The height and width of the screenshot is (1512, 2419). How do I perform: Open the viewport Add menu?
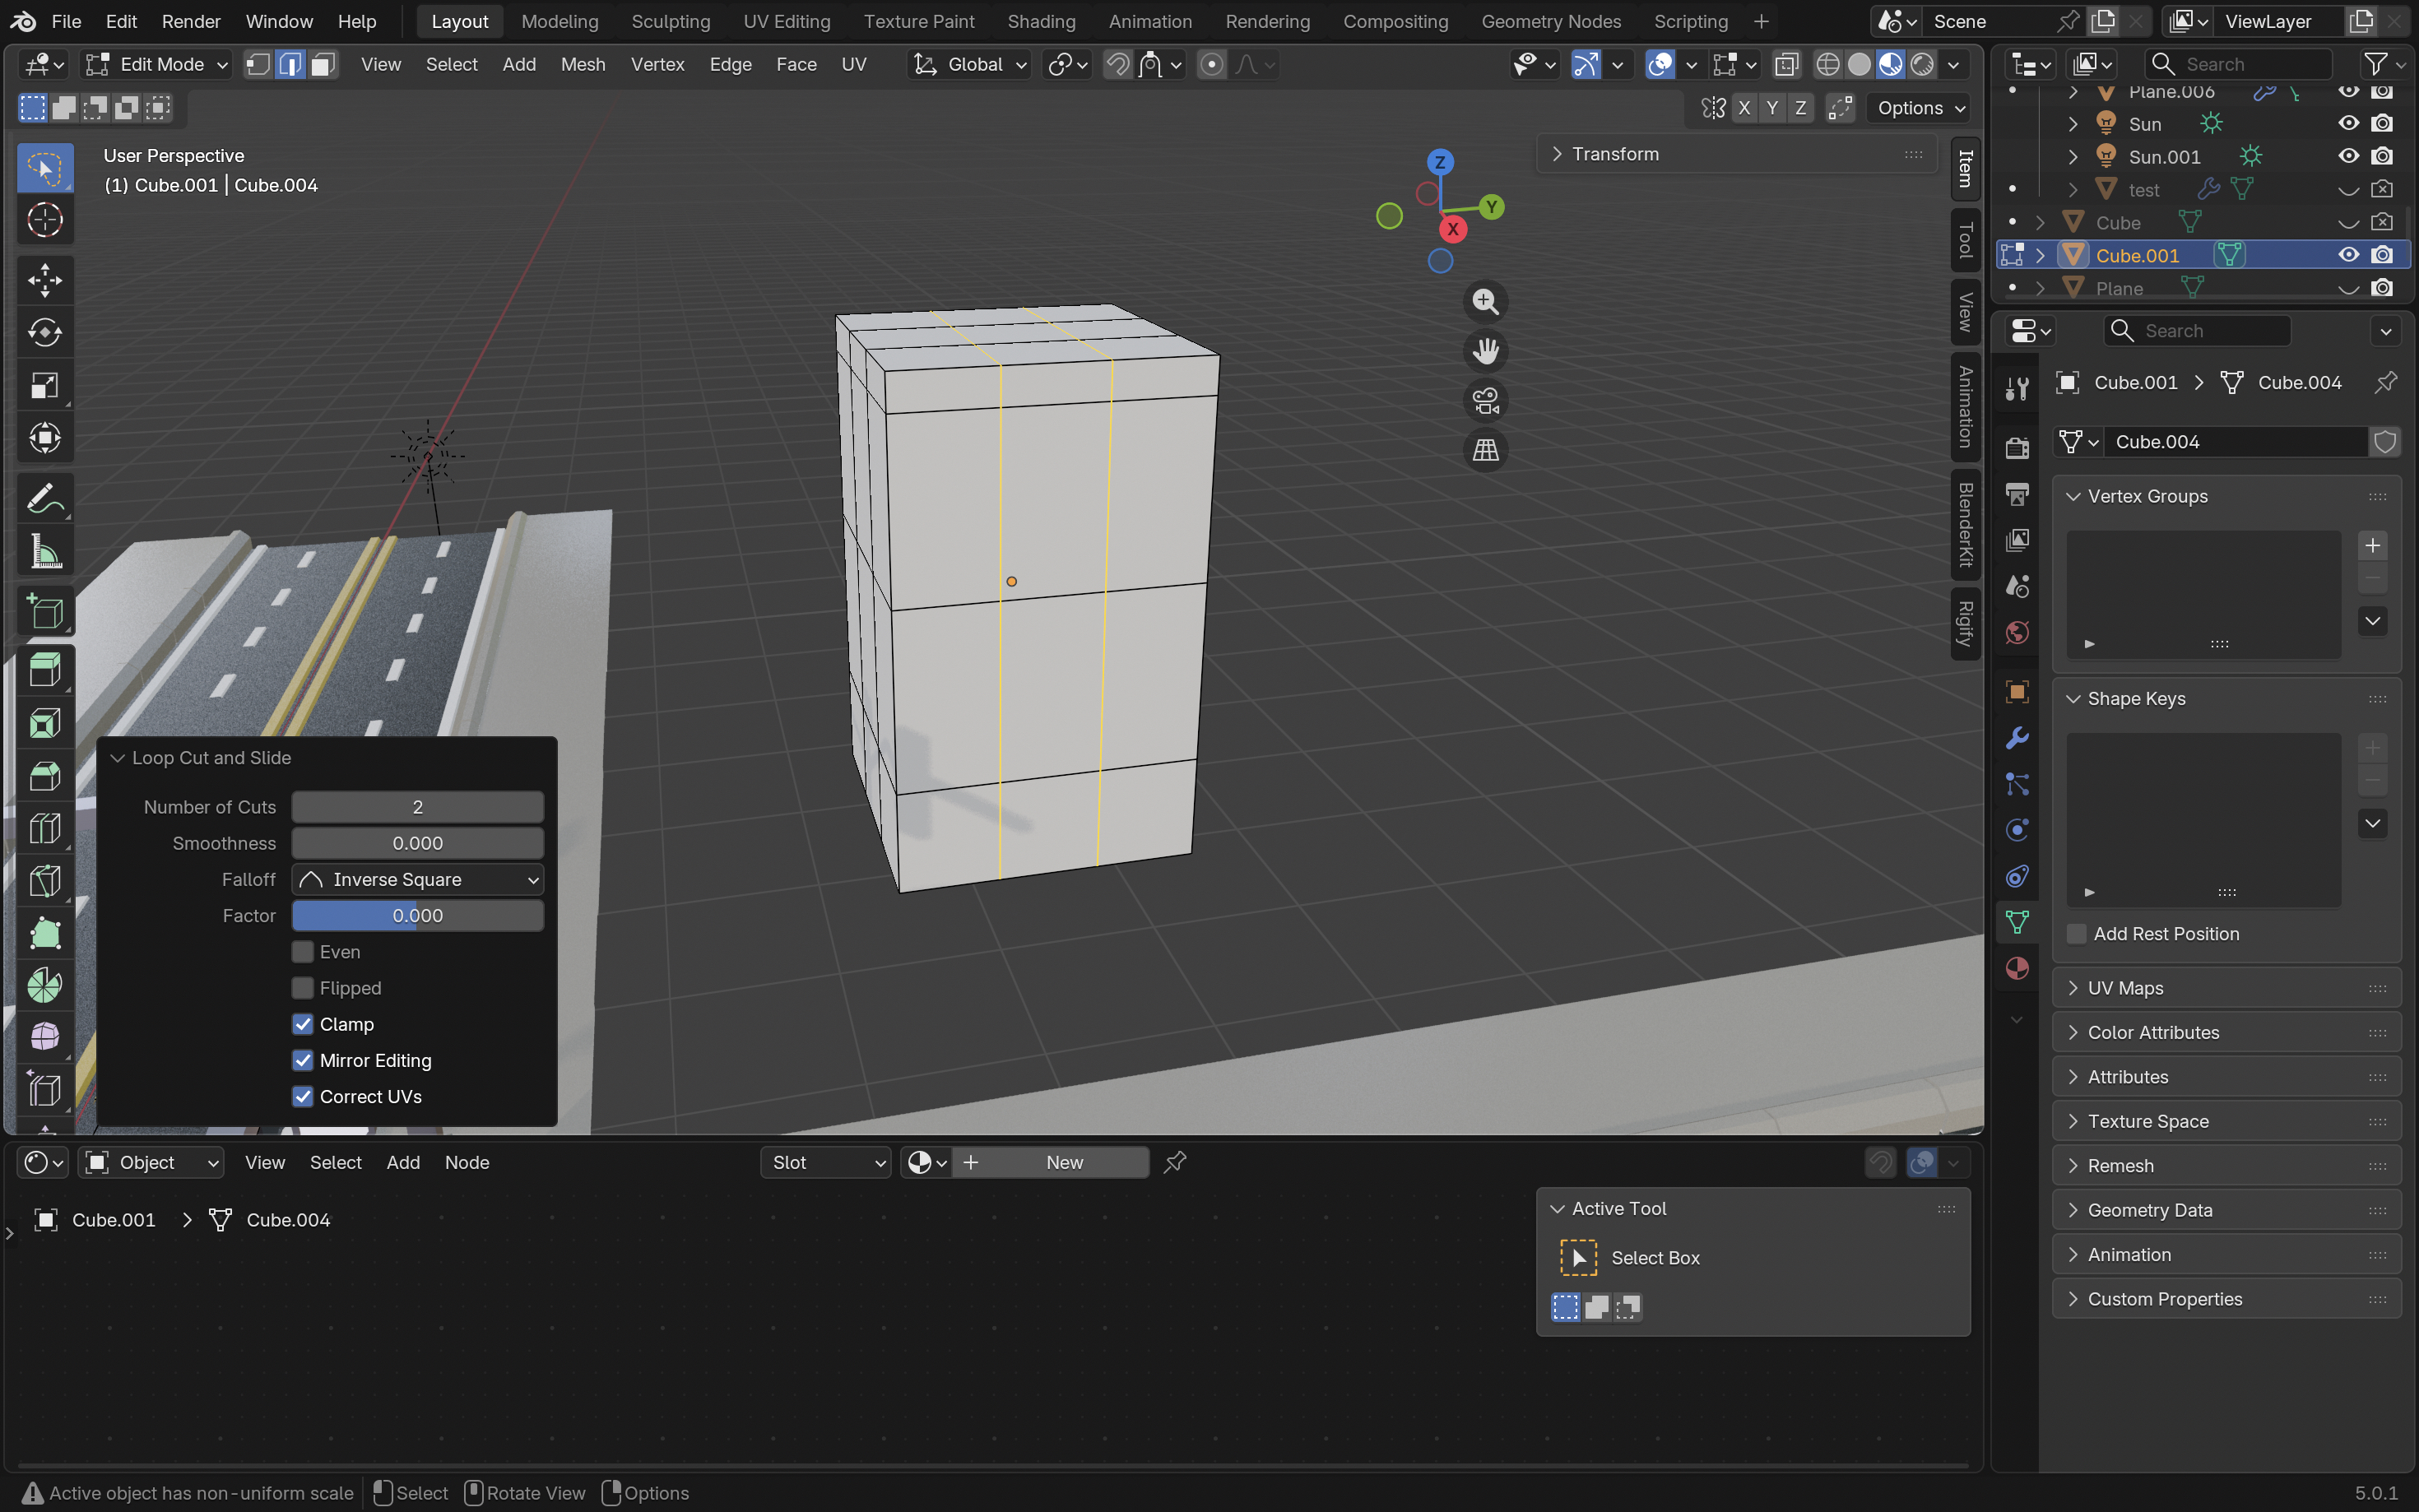click(x=518, y=65)
